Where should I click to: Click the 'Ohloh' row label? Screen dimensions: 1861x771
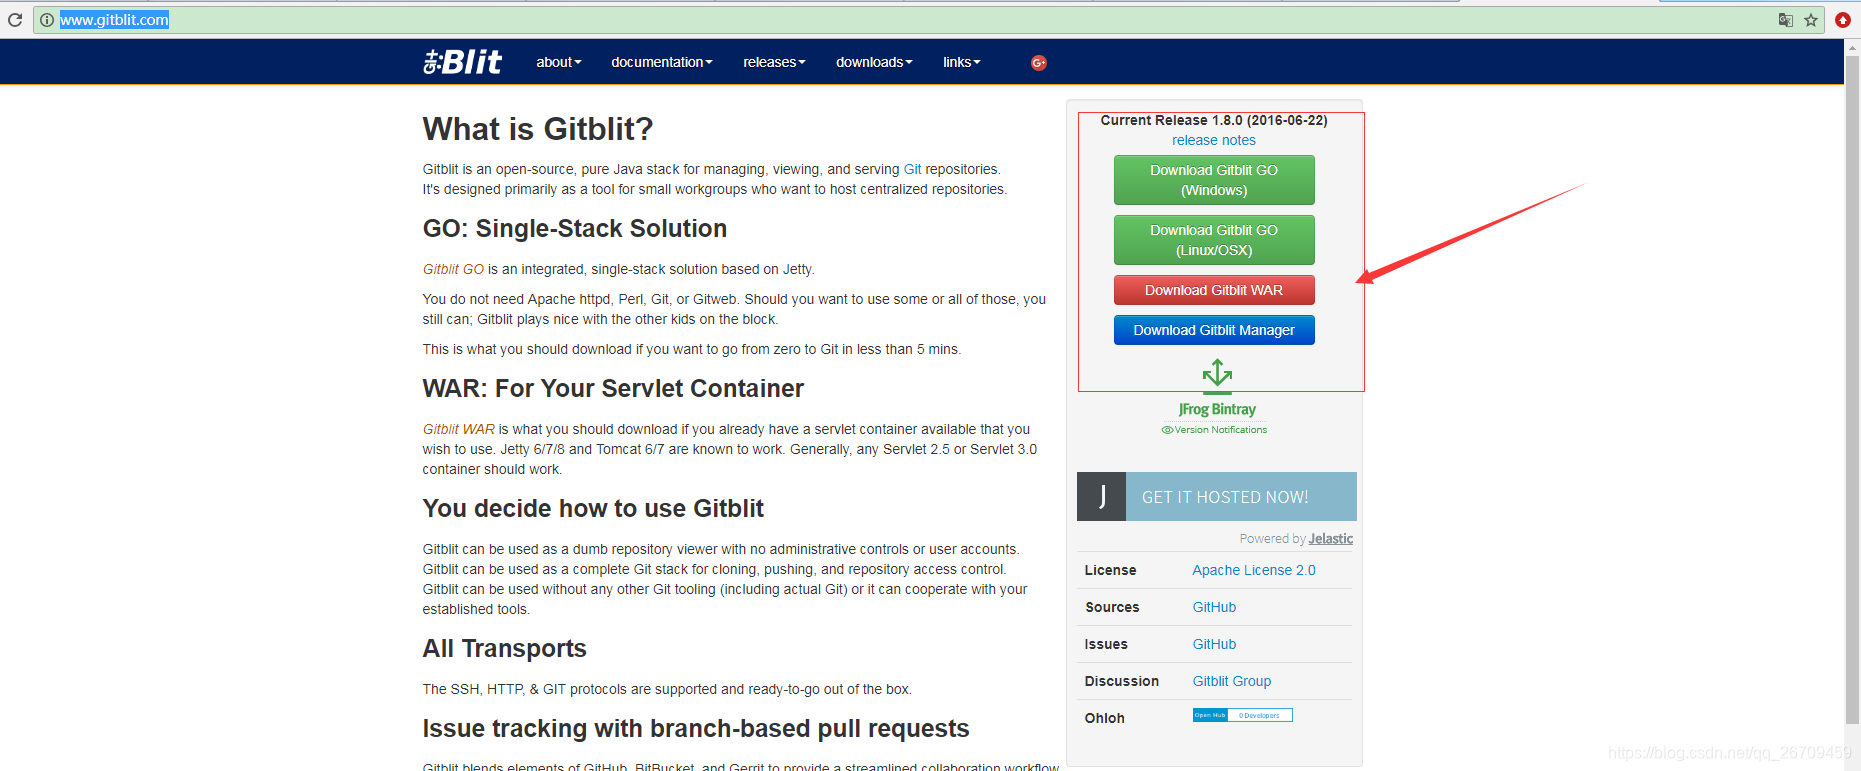click(x=1105, y=718)
